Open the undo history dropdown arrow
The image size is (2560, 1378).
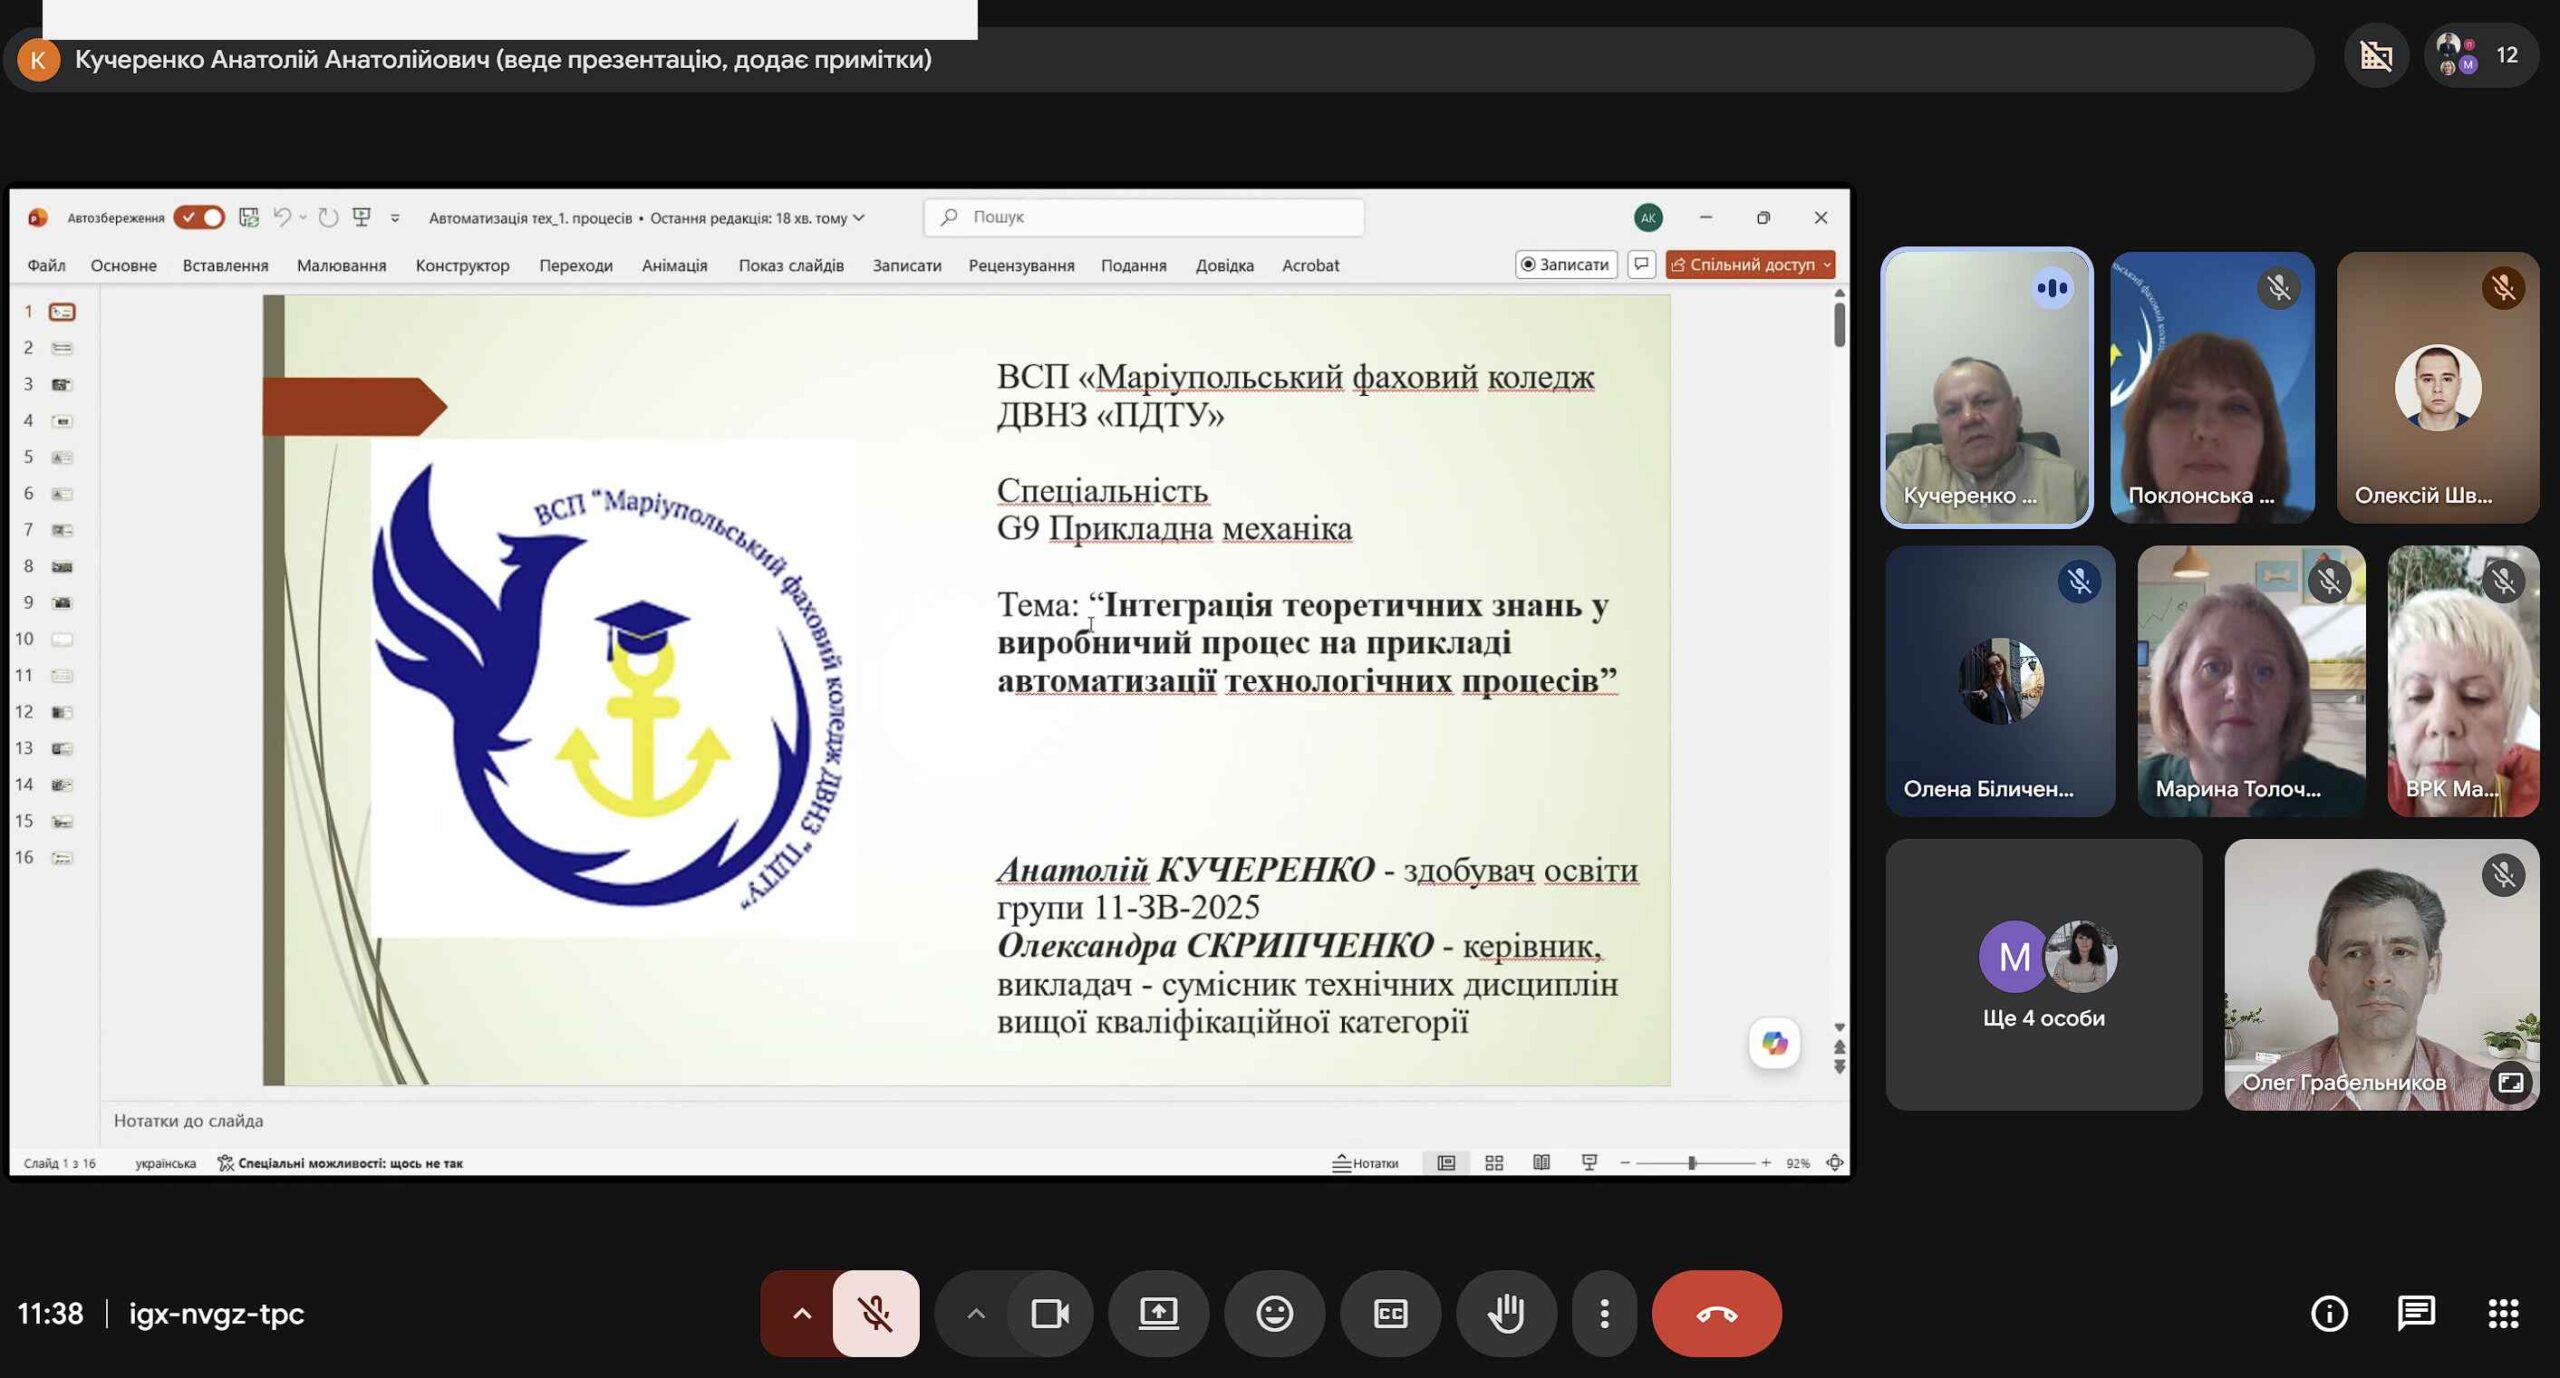303,217
